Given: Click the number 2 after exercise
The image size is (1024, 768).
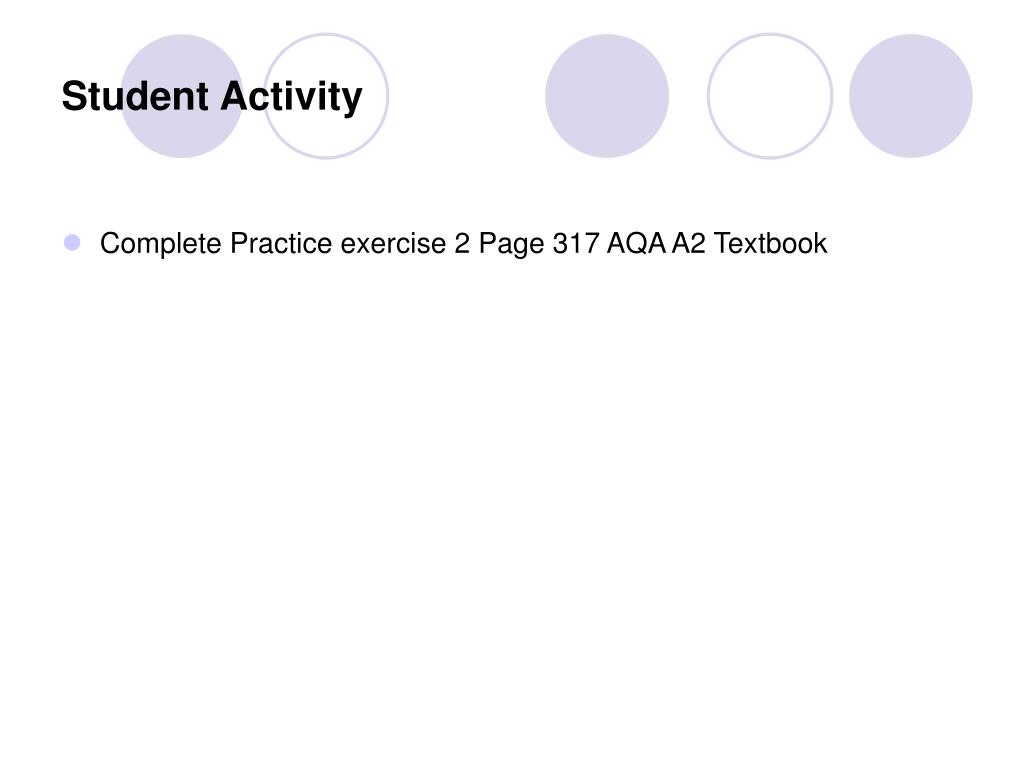Looking at the screenshot, I should click(462, 244).
